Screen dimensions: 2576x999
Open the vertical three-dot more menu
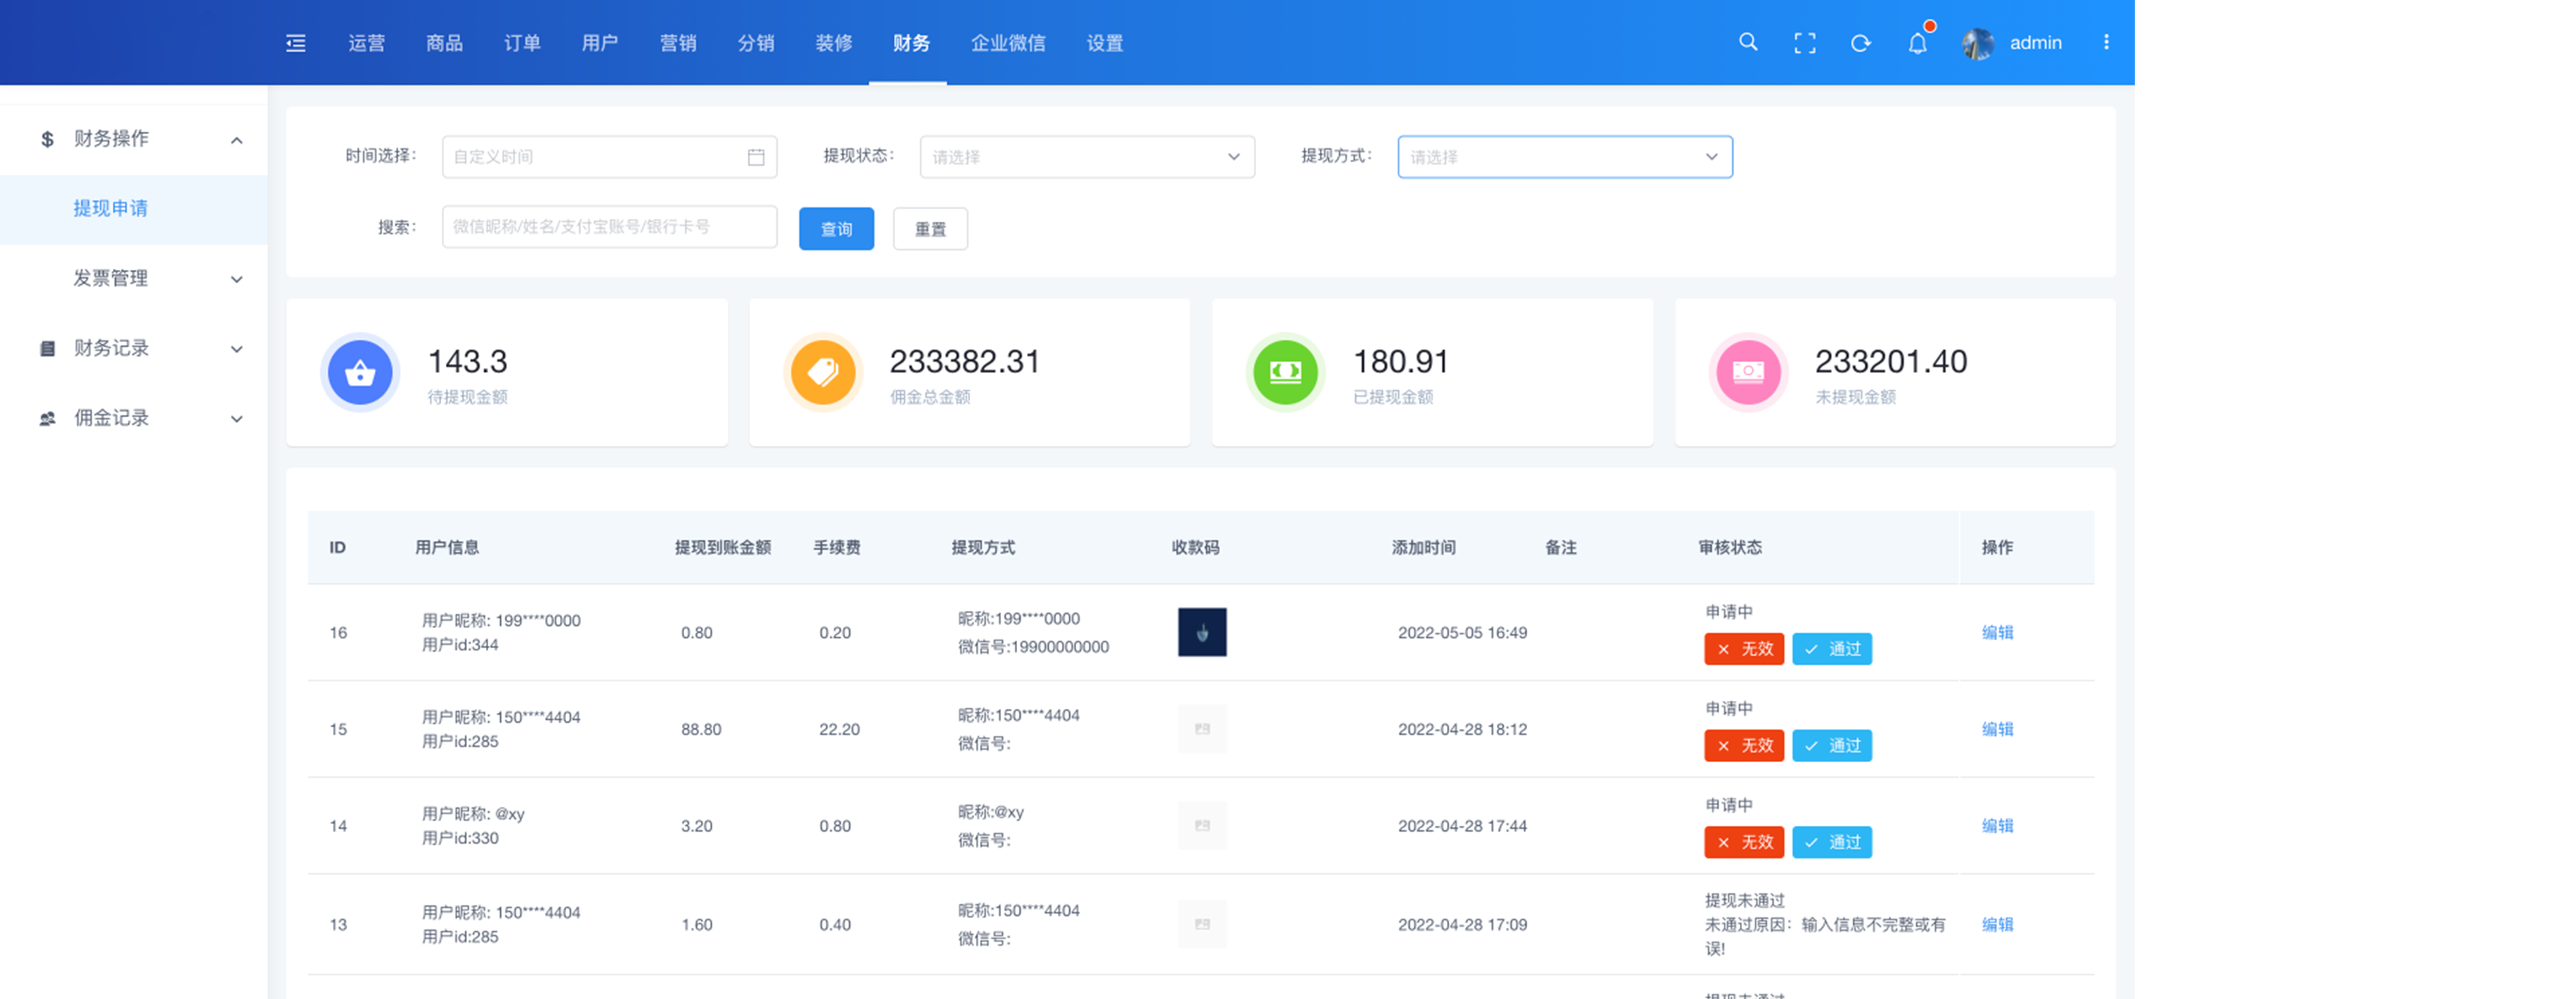point(2106,42)
